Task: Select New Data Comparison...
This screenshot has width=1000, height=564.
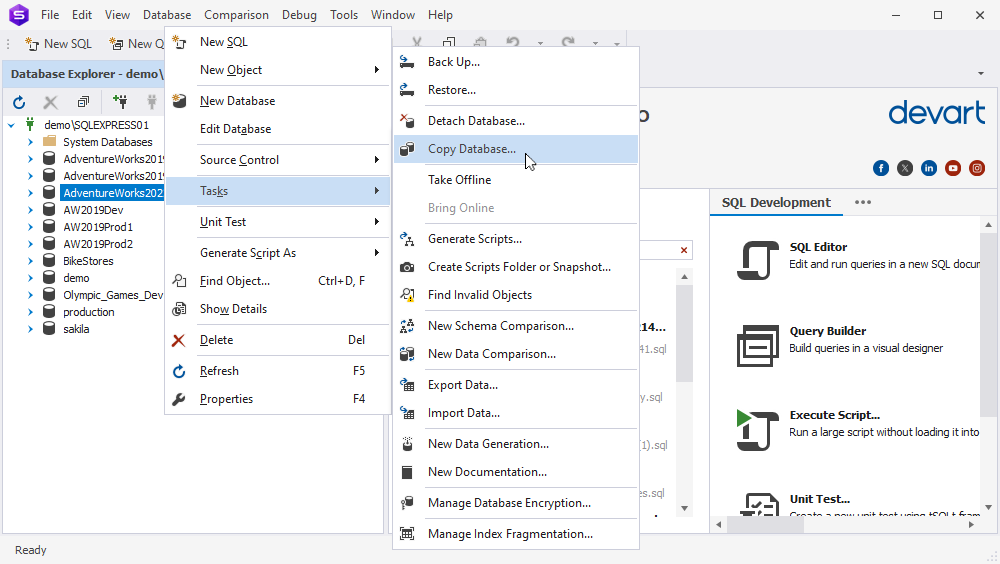Action: (516, 354)
